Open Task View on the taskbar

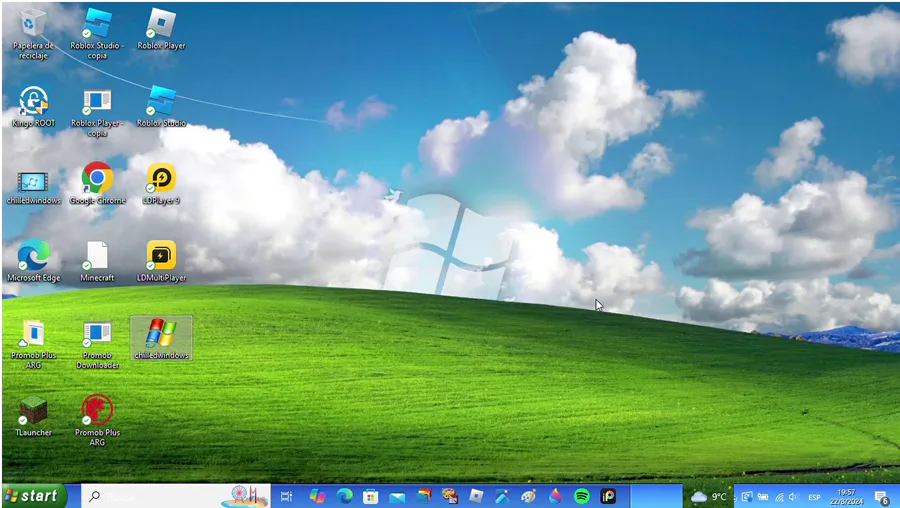(x=286, y=497)
